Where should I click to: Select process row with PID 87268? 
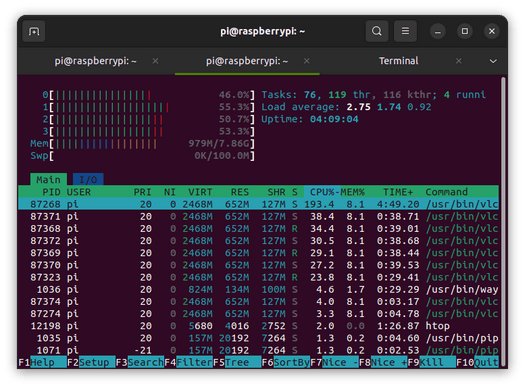258,204
